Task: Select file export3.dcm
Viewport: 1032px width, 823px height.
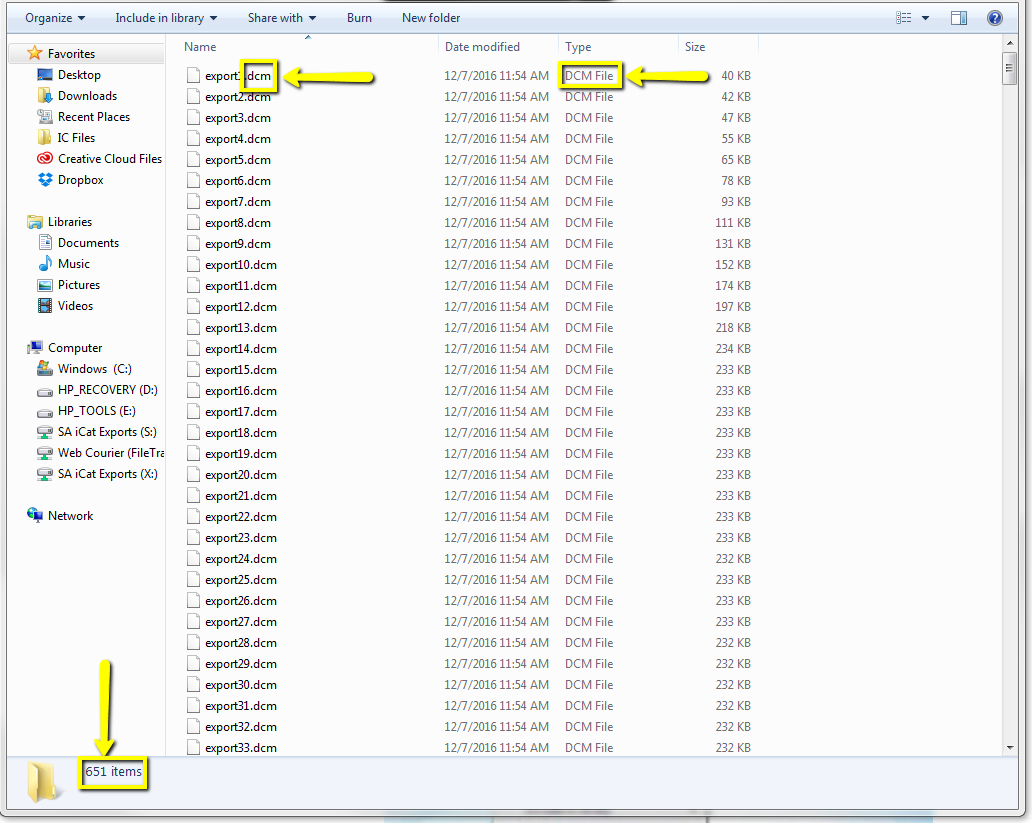Action: click(x=238, y=118)
